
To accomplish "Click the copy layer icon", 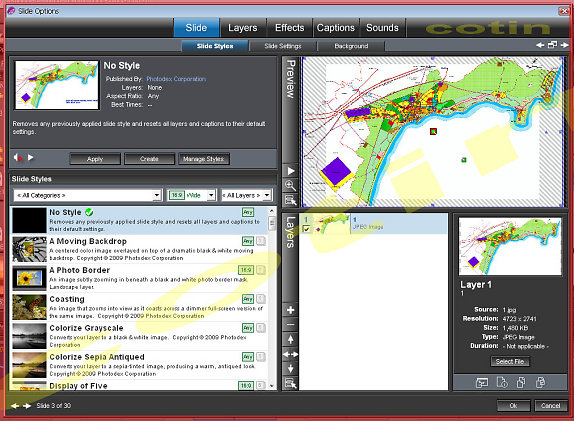I will (x=521, y=383).
